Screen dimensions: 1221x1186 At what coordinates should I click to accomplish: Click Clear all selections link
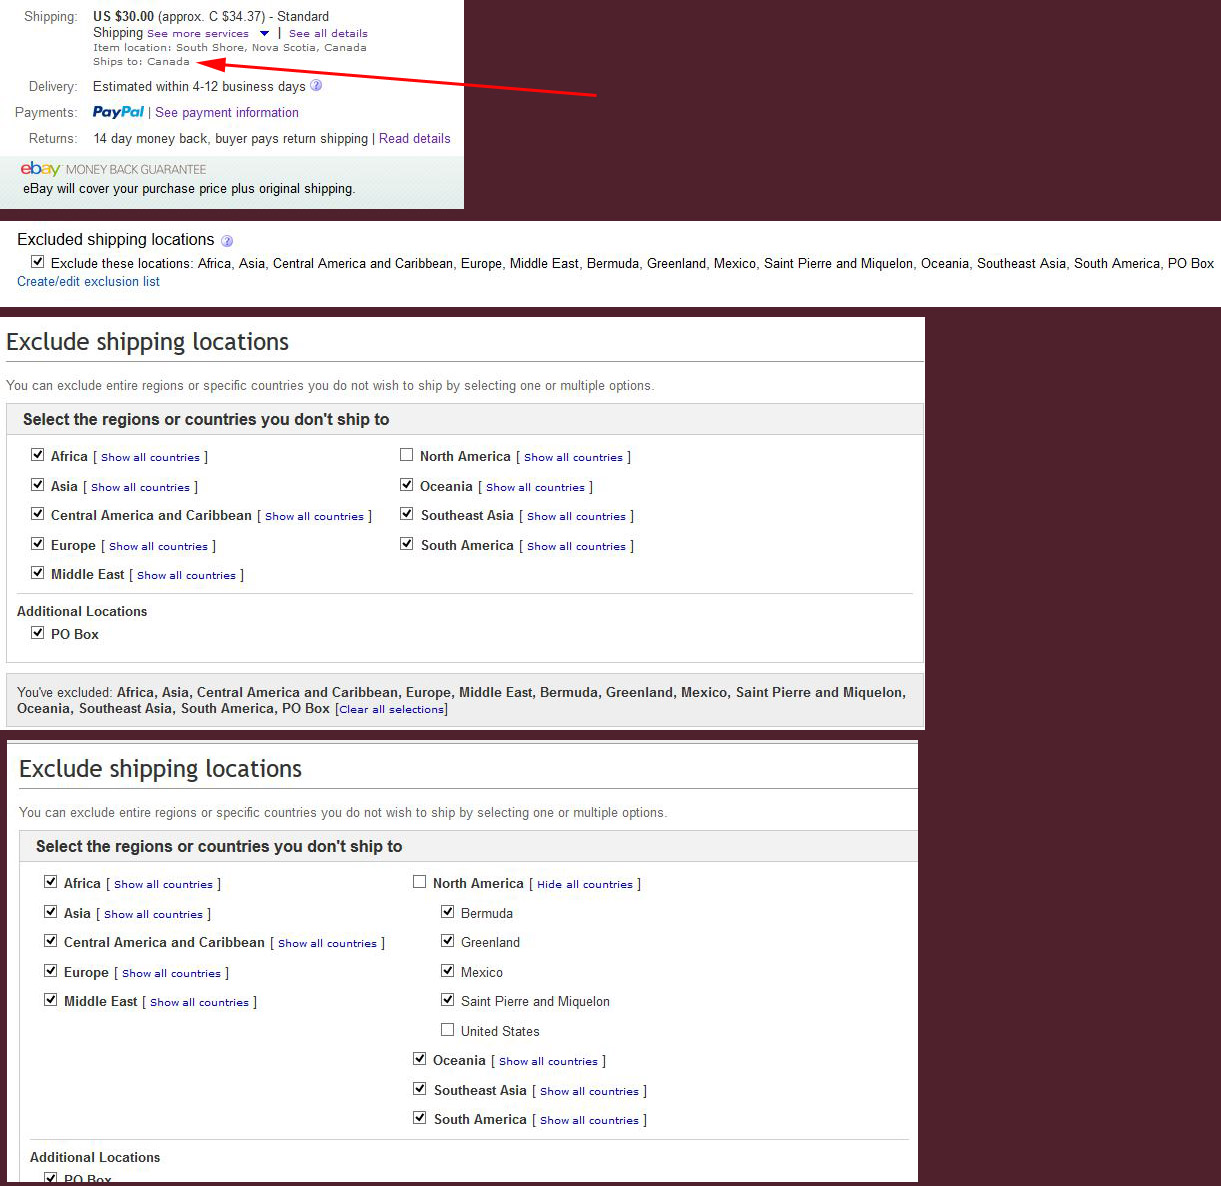(391, 709)
